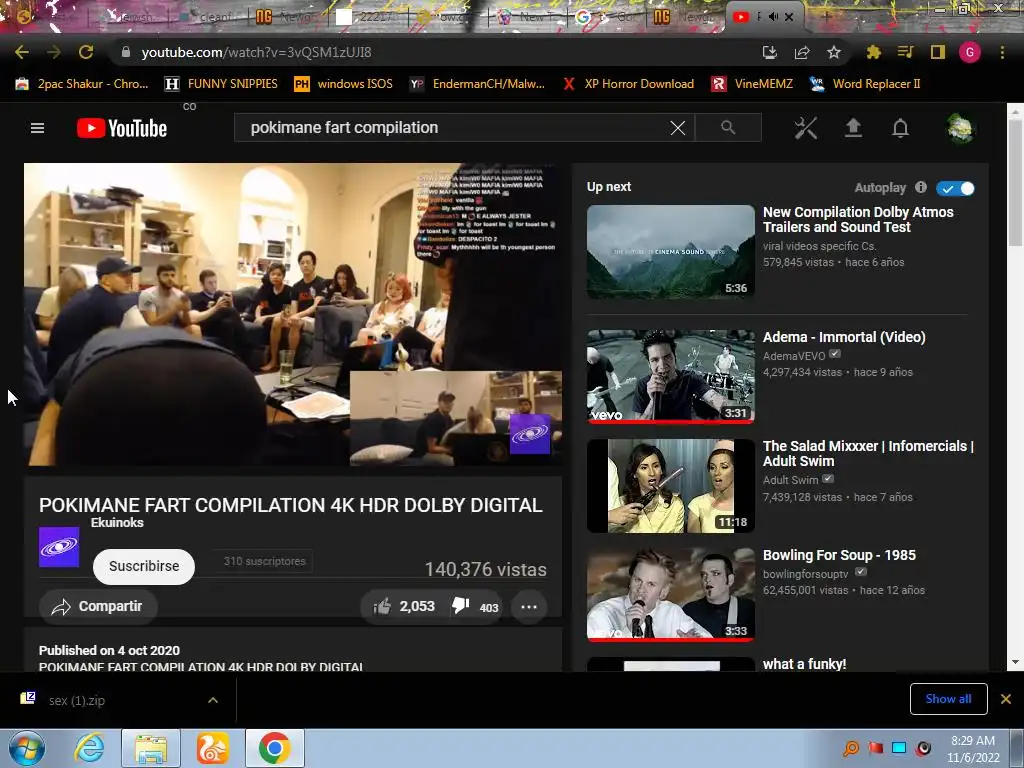1024x768 pixels.
Task: Play the main video player
Action: pyautogui.click(x=293, y=314)
